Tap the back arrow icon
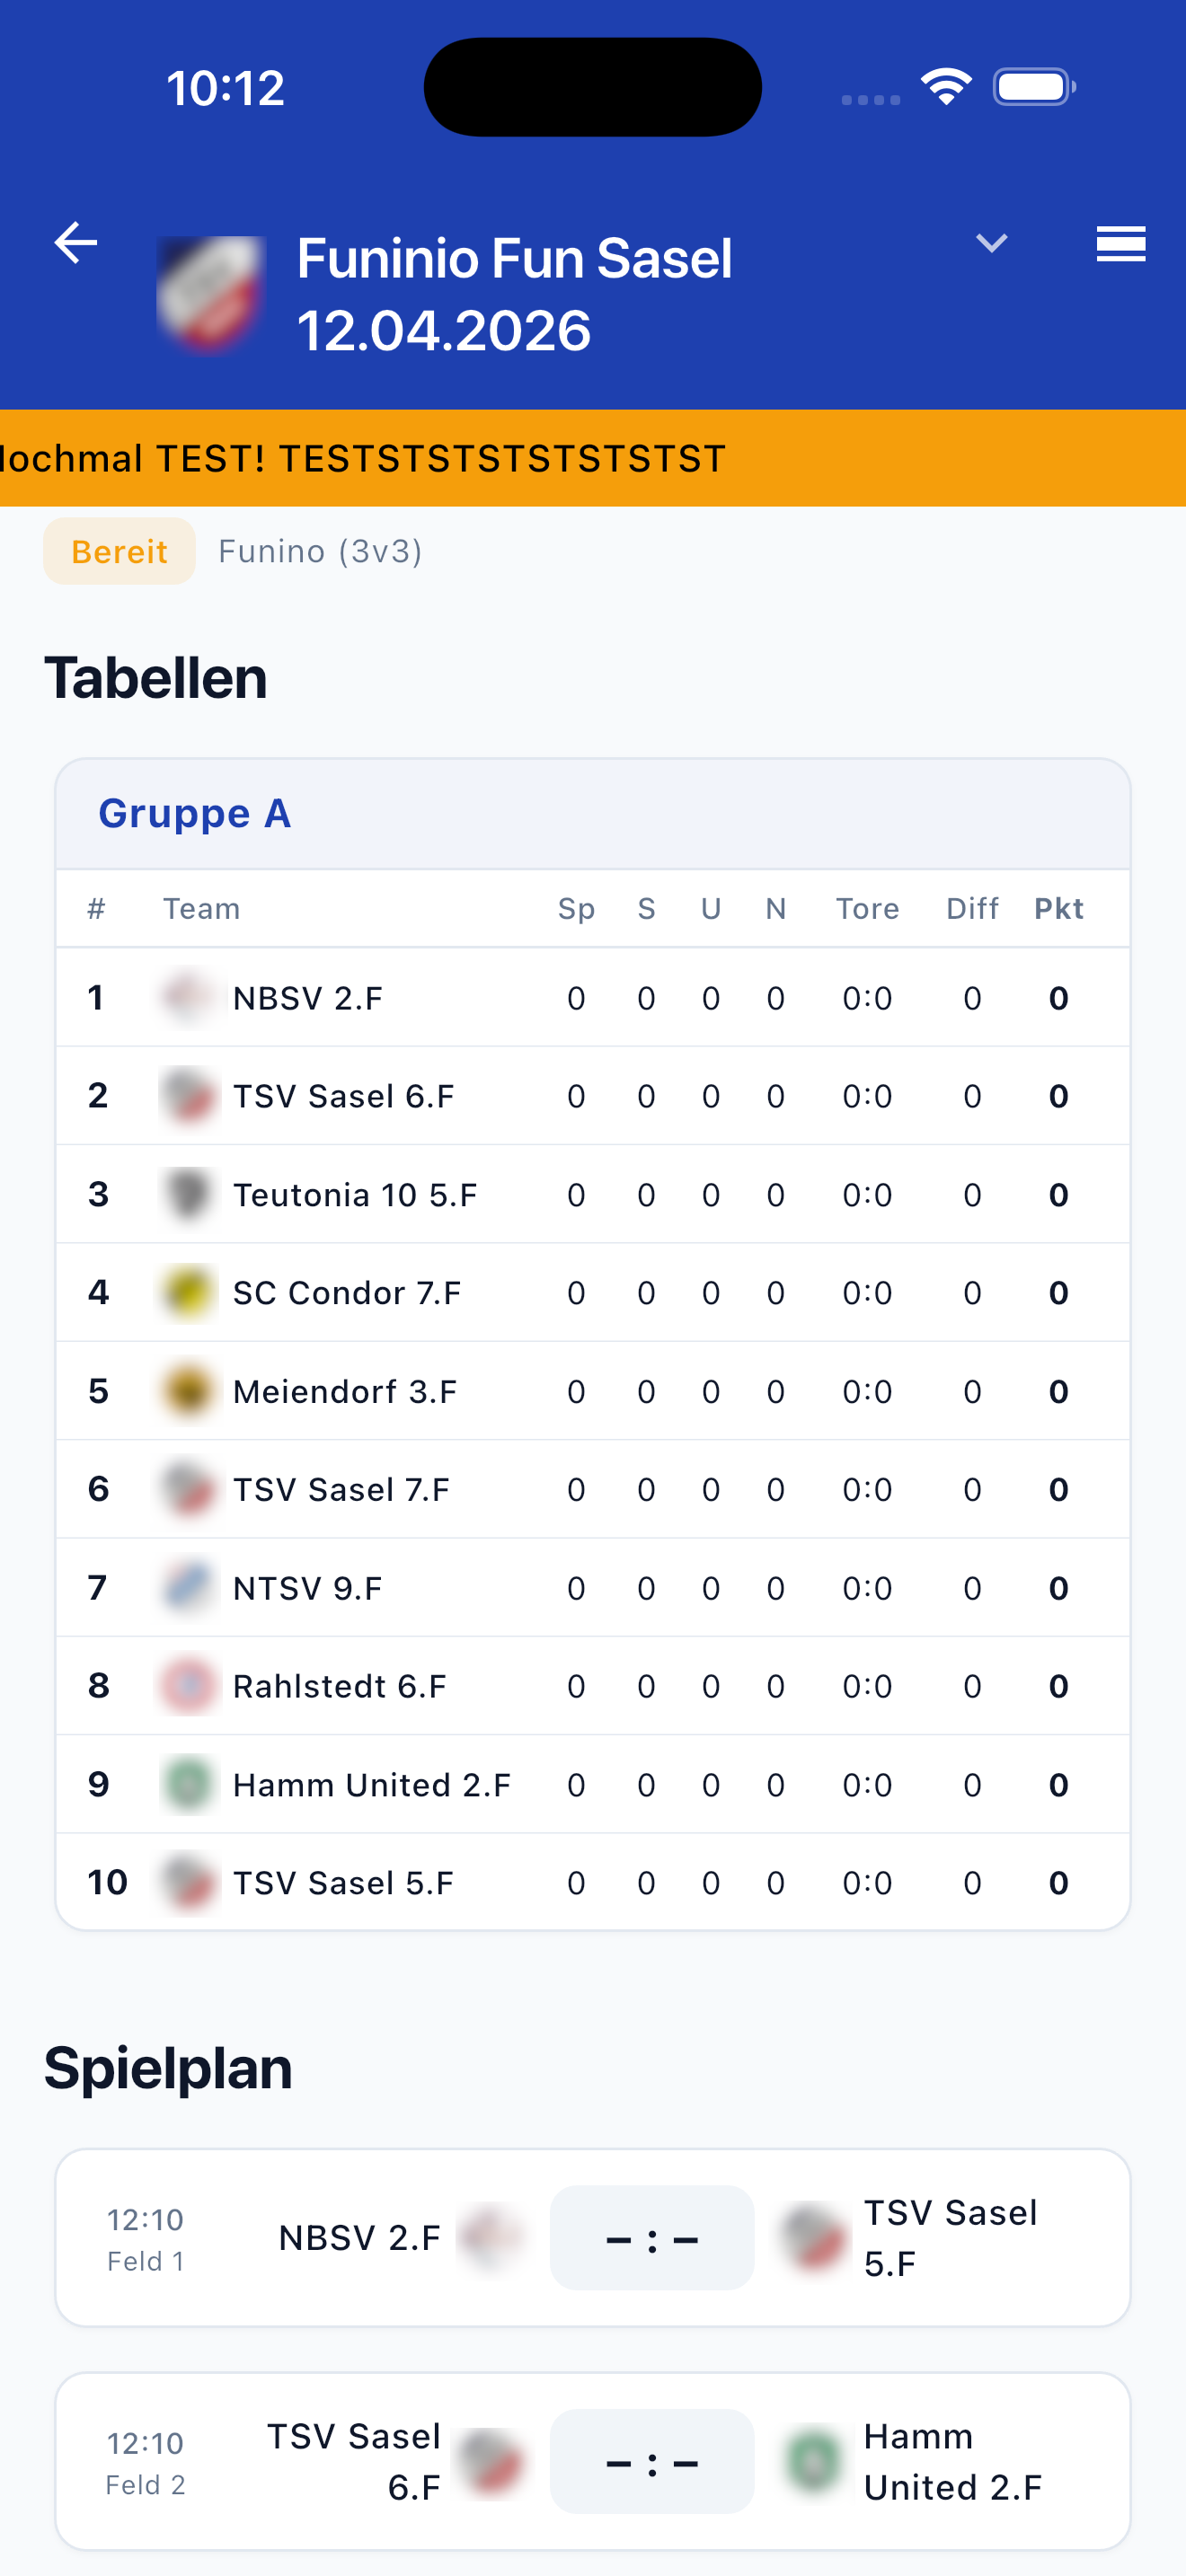This screenshot has height=2576, width=1186. [x=76, y=243]
